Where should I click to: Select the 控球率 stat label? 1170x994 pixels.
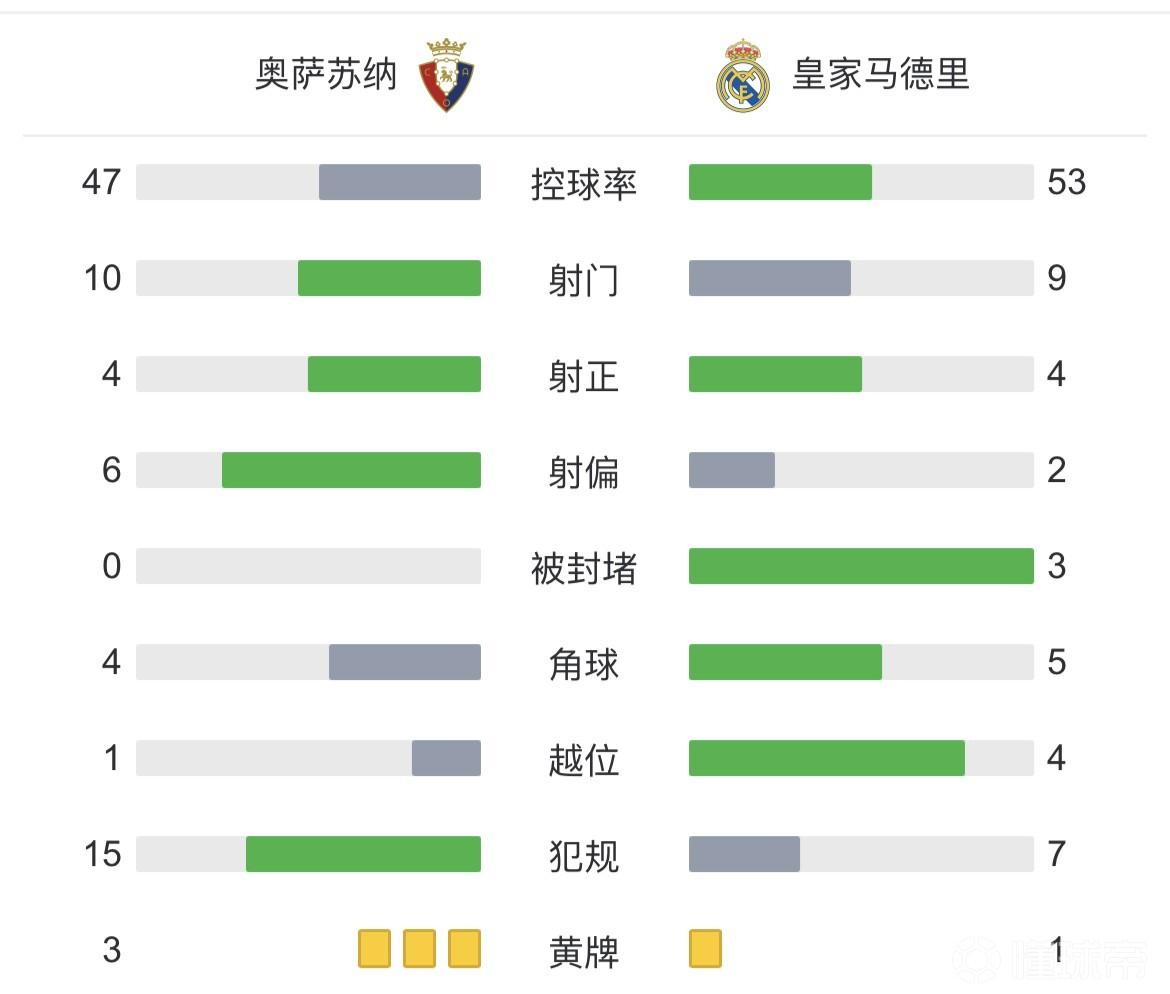pos(584,183)
